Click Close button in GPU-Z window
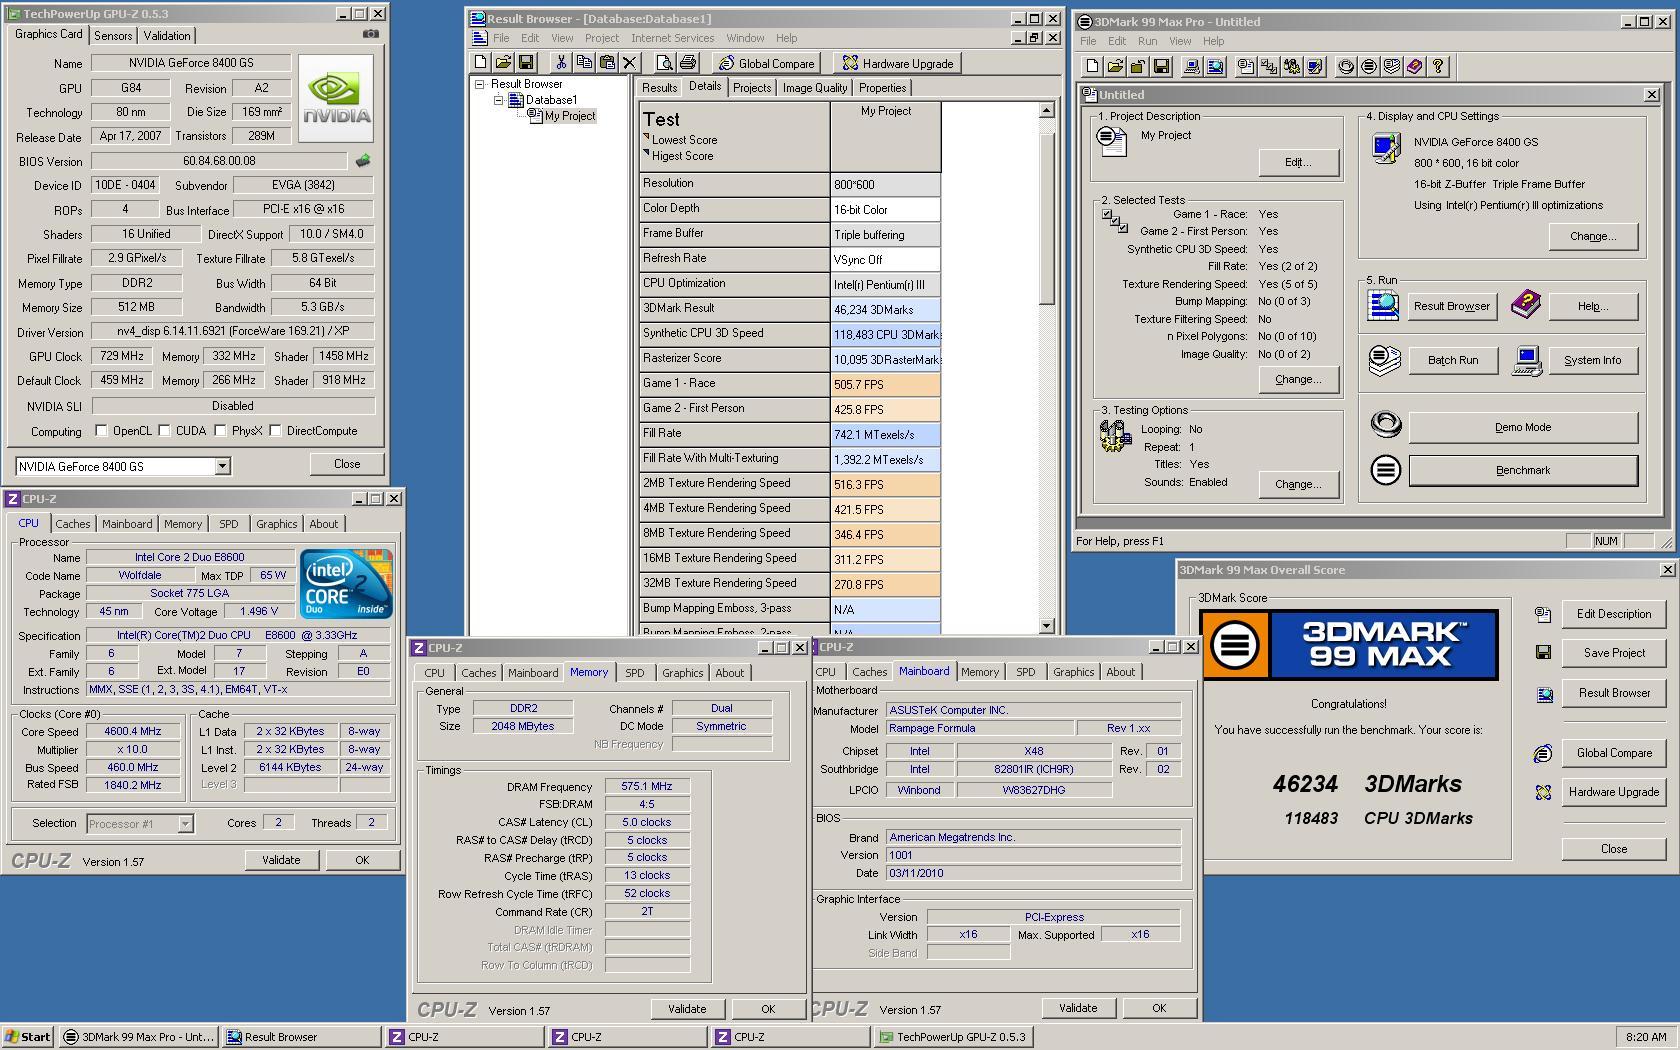The width and height of the screenshot is (1680, 1050). 347,464
